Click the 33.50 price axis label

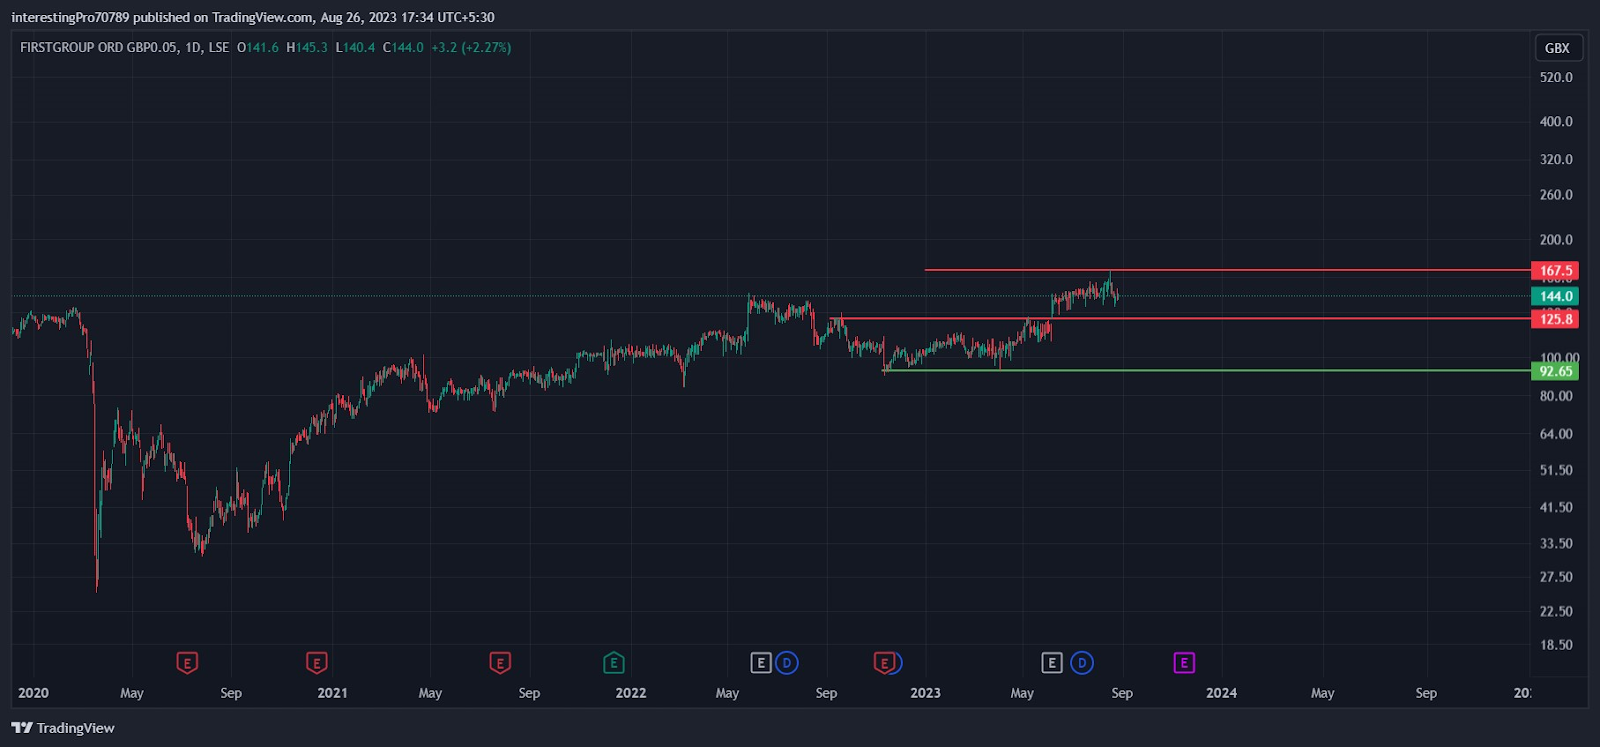click(1556, 544)
